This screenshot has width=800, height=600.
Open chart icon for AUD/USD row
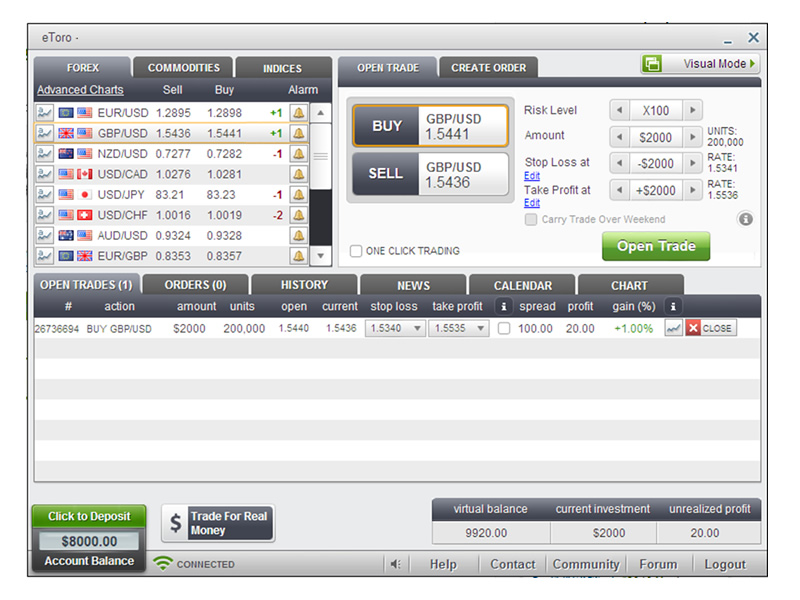point(45,235)
